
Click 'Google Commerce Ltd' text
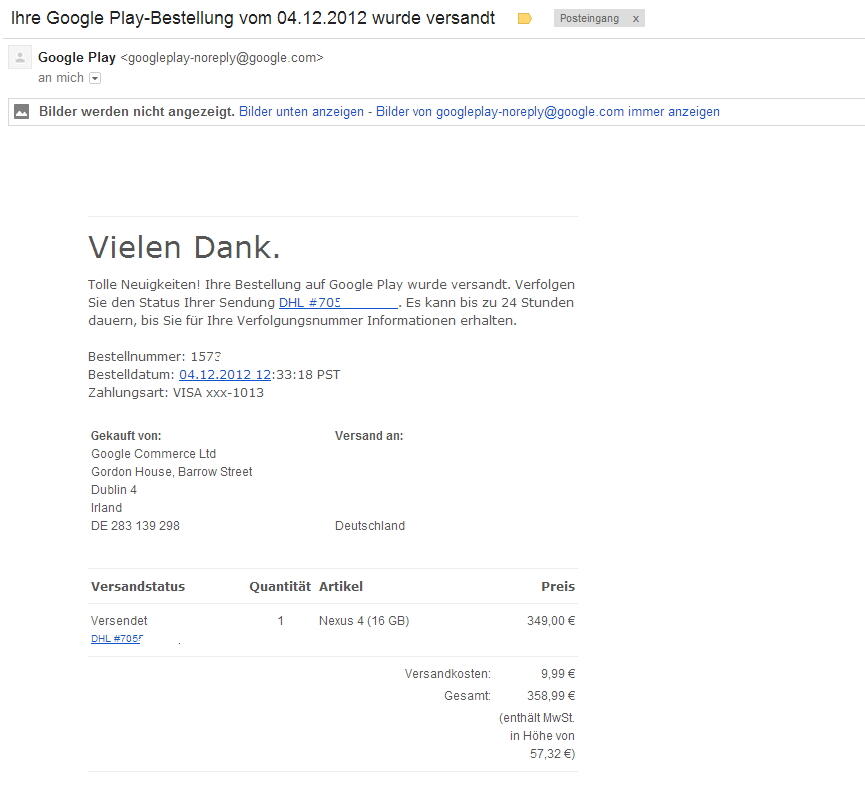[153, 454]
